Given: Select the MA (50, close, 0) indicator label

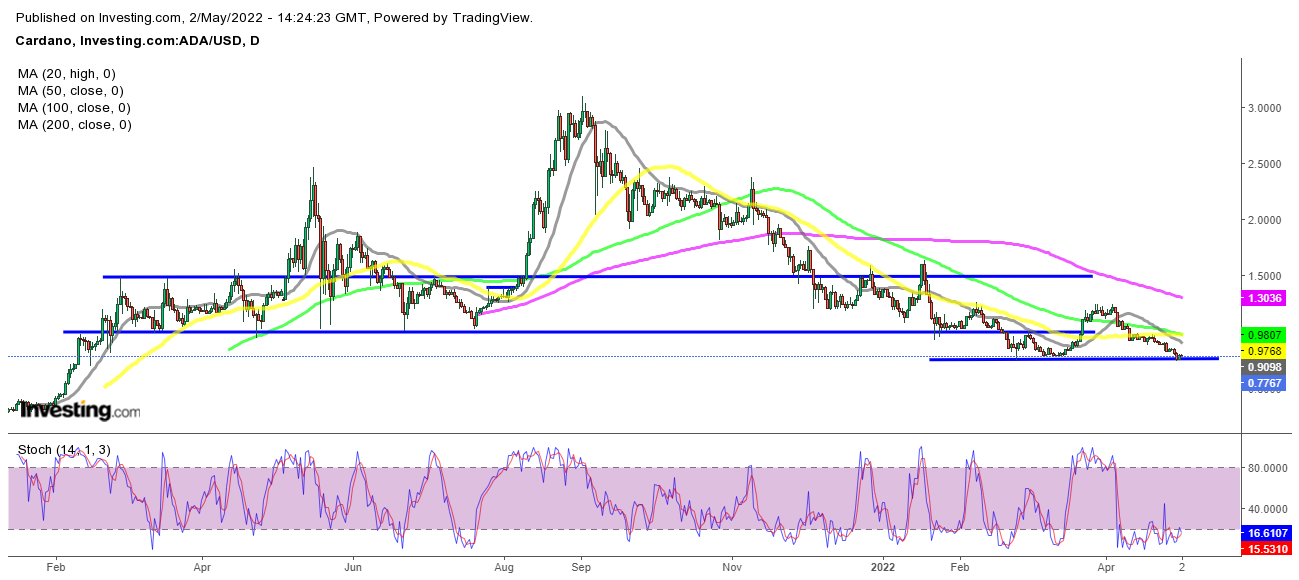Looking at the screenshot, I should pos(72,91).
